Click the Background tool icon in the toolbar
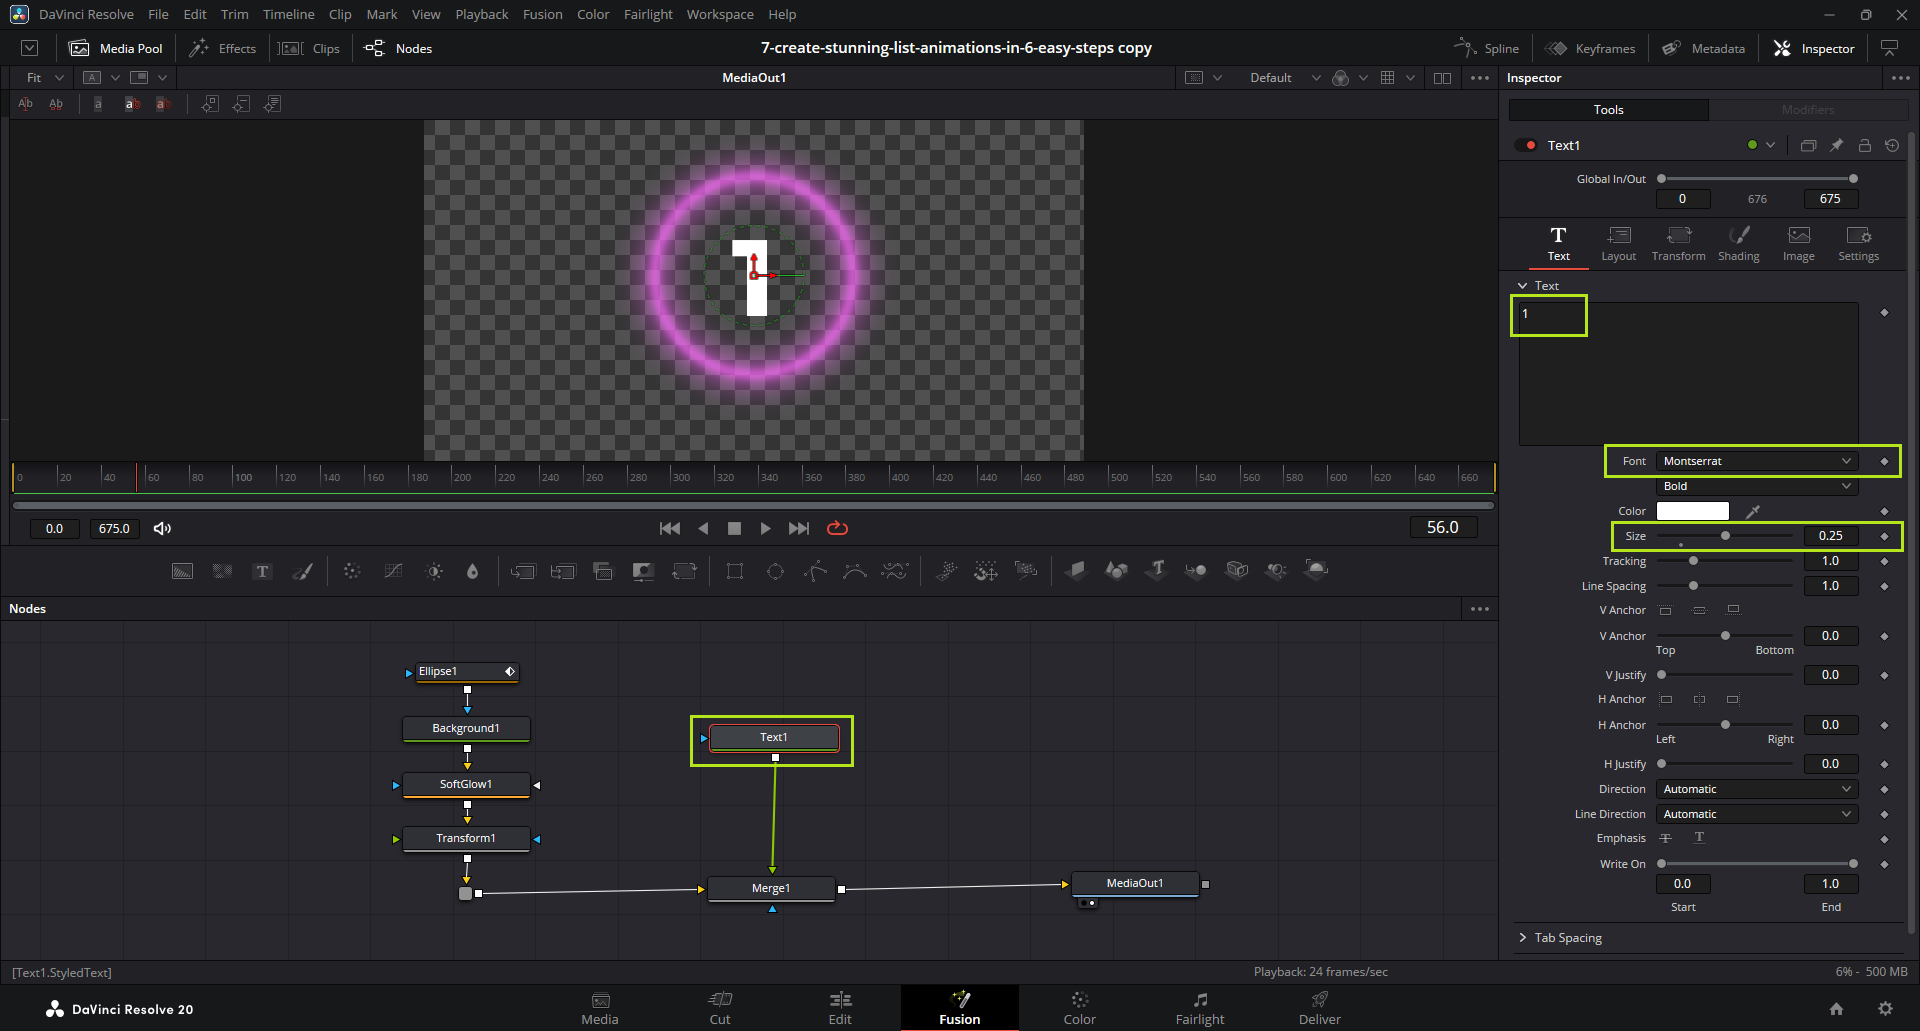Screen dimensions: 1920x1031 click(x=182, y=571)
